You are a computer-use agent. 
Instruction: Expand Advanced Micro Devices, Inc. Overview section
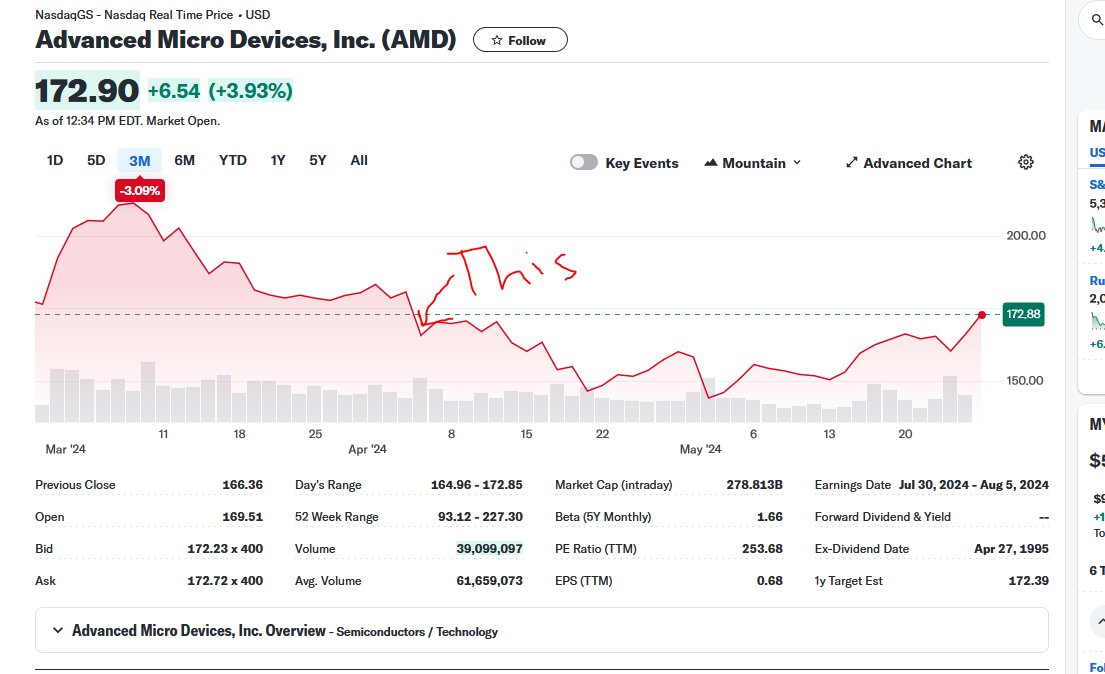[541, 630]
